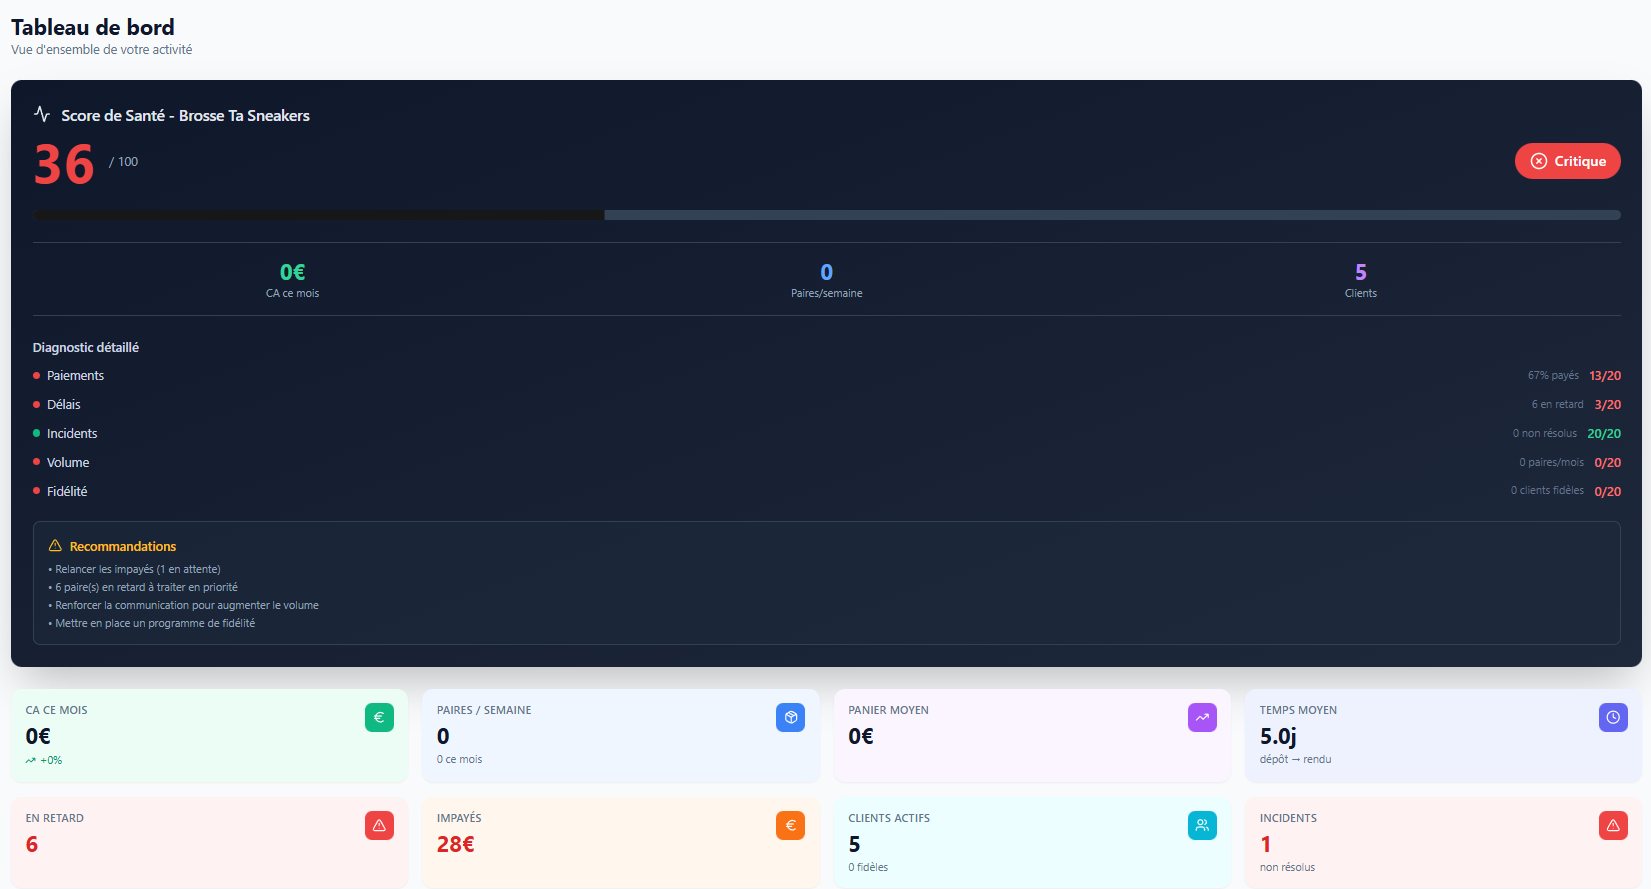Click the EN RETARD value 6
The image size is (1651, 889).
[x=32, y=844]
